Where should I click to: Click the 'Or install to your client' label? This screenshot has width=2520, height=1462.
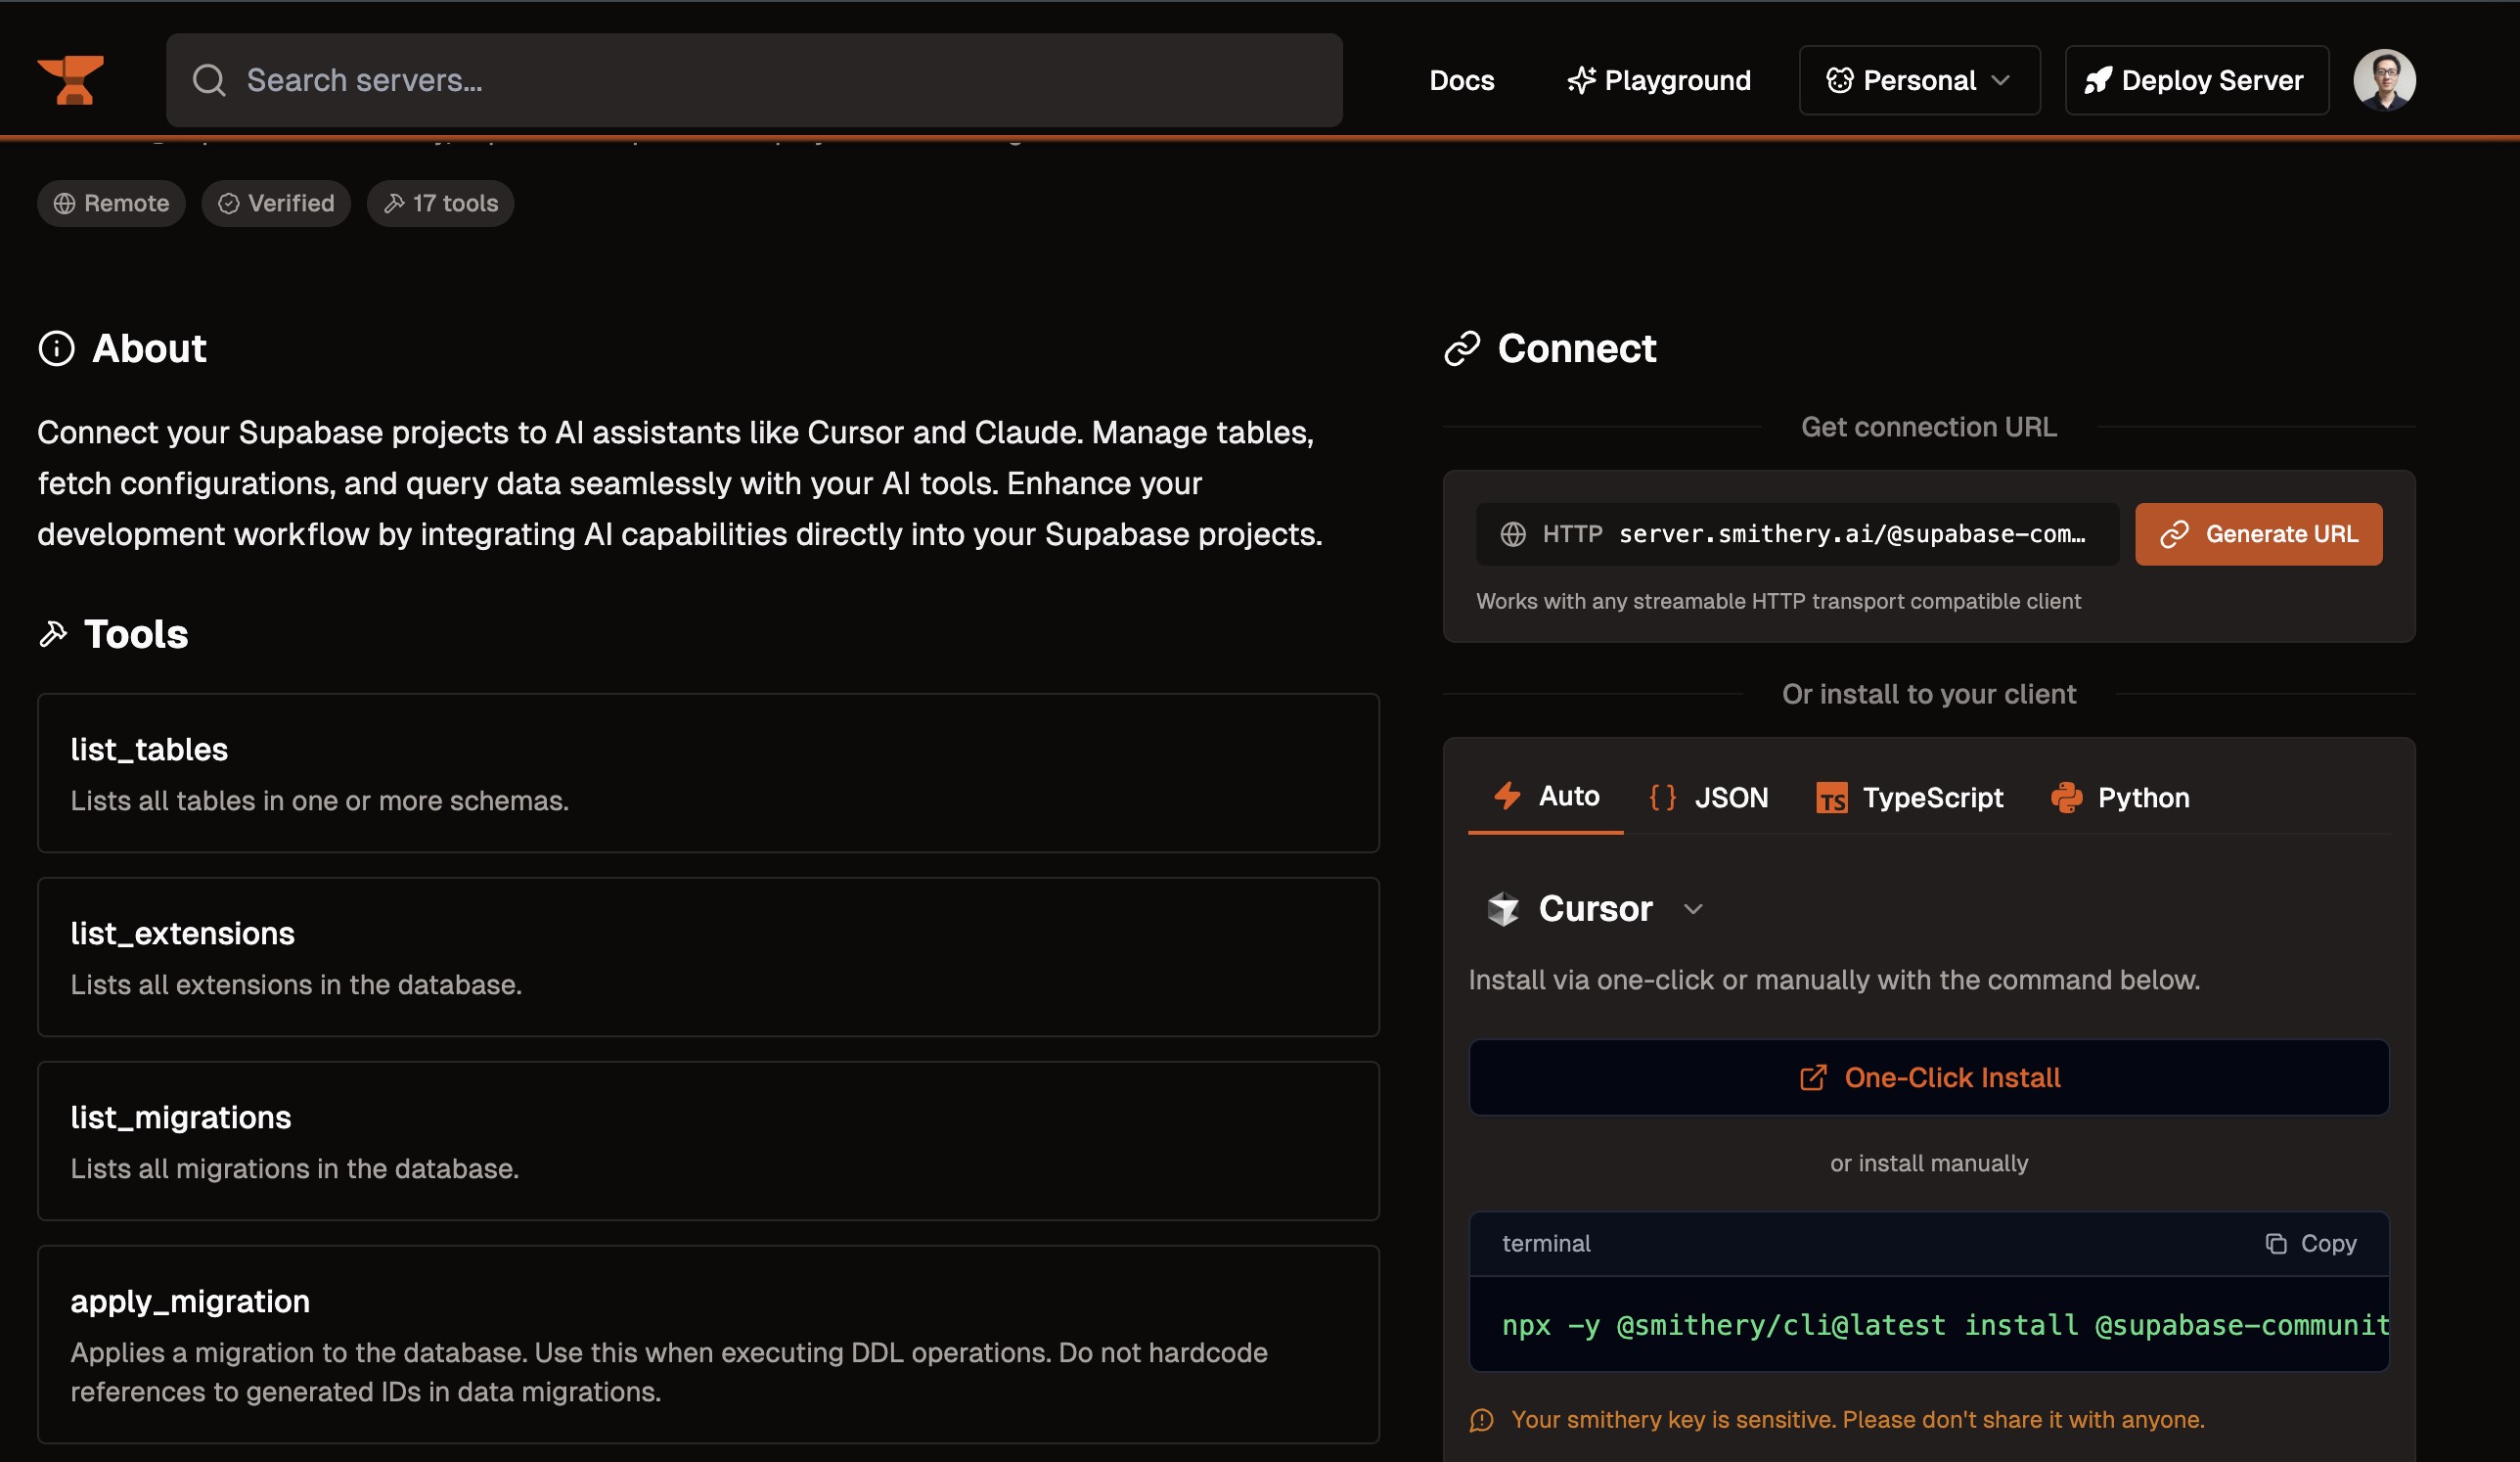(1929, 694)
